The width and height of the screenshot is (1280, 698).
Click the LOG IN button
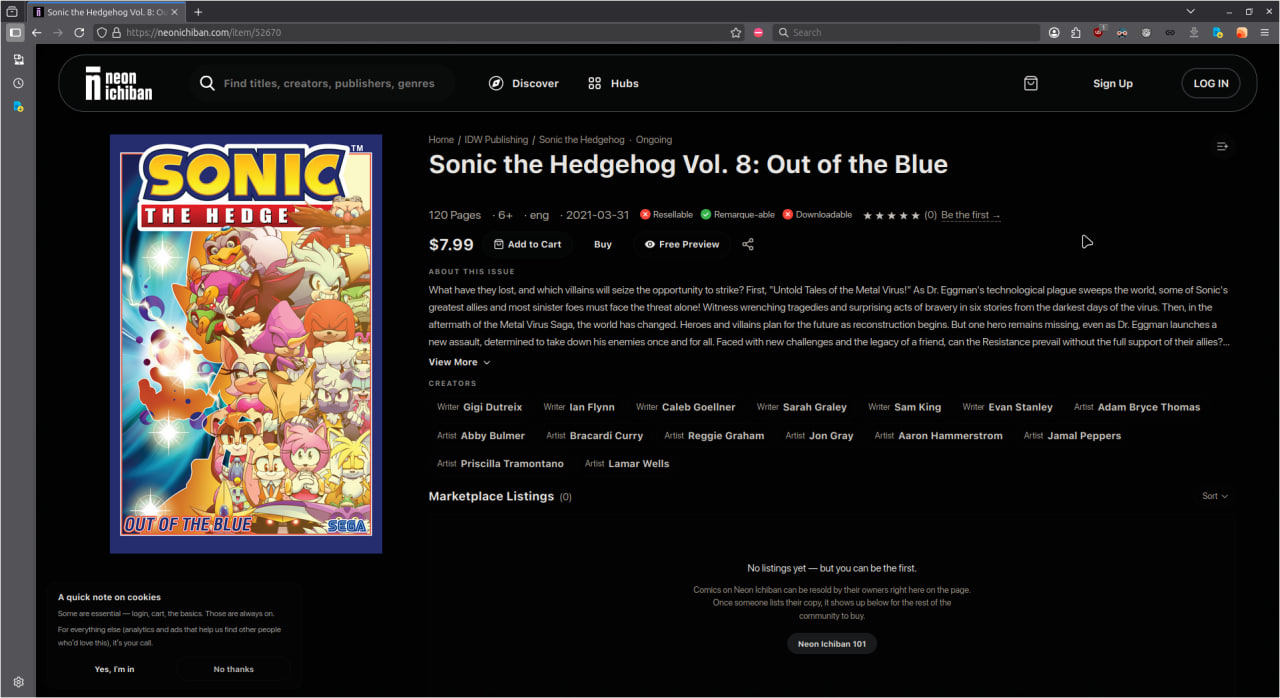pyautogui.click(x=1211, y=83)
